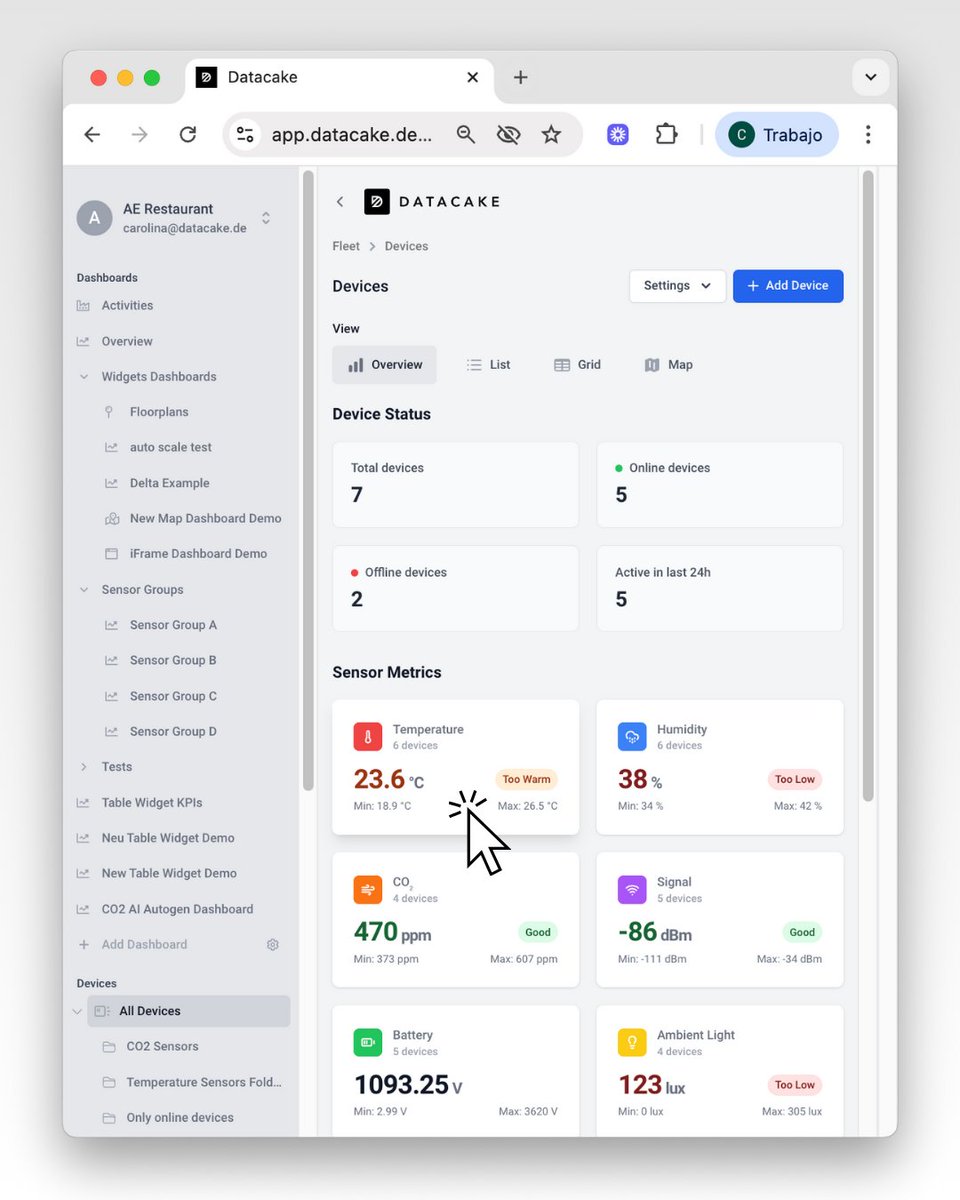The height and width of the screenshot is (1200, 960).
Task: Open a new browser tab with plus
Action: point(520,77)
